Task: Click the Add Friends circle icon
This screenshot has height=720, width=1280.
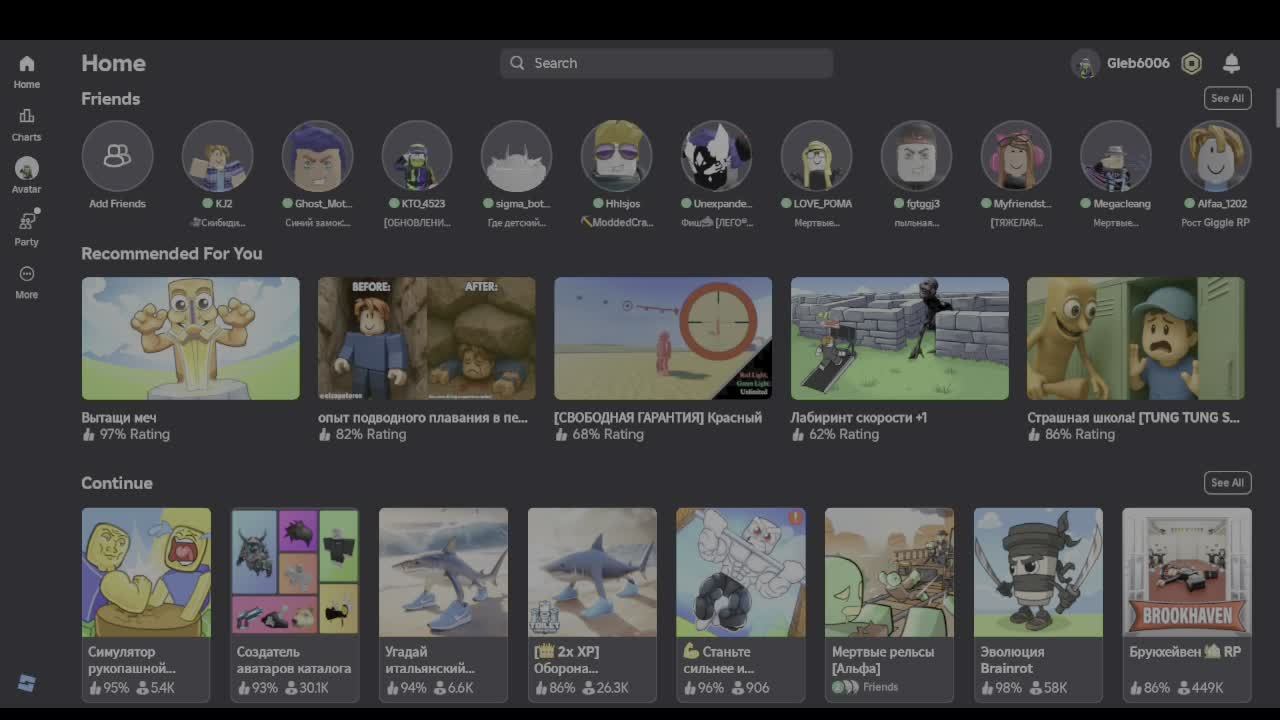Action: point(117,156)
